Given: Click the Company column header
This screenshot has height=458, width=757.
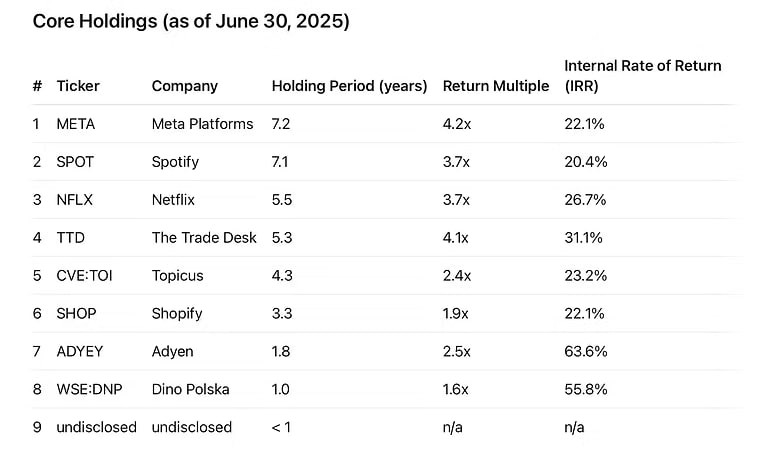Looking at the screenshot, I should pyautogui.click(x=184, y=86).
